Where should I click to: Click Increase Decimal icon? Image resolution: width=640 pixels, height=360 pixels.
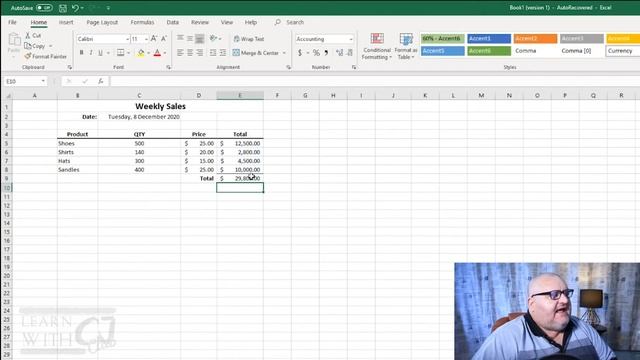pos(339,53)
